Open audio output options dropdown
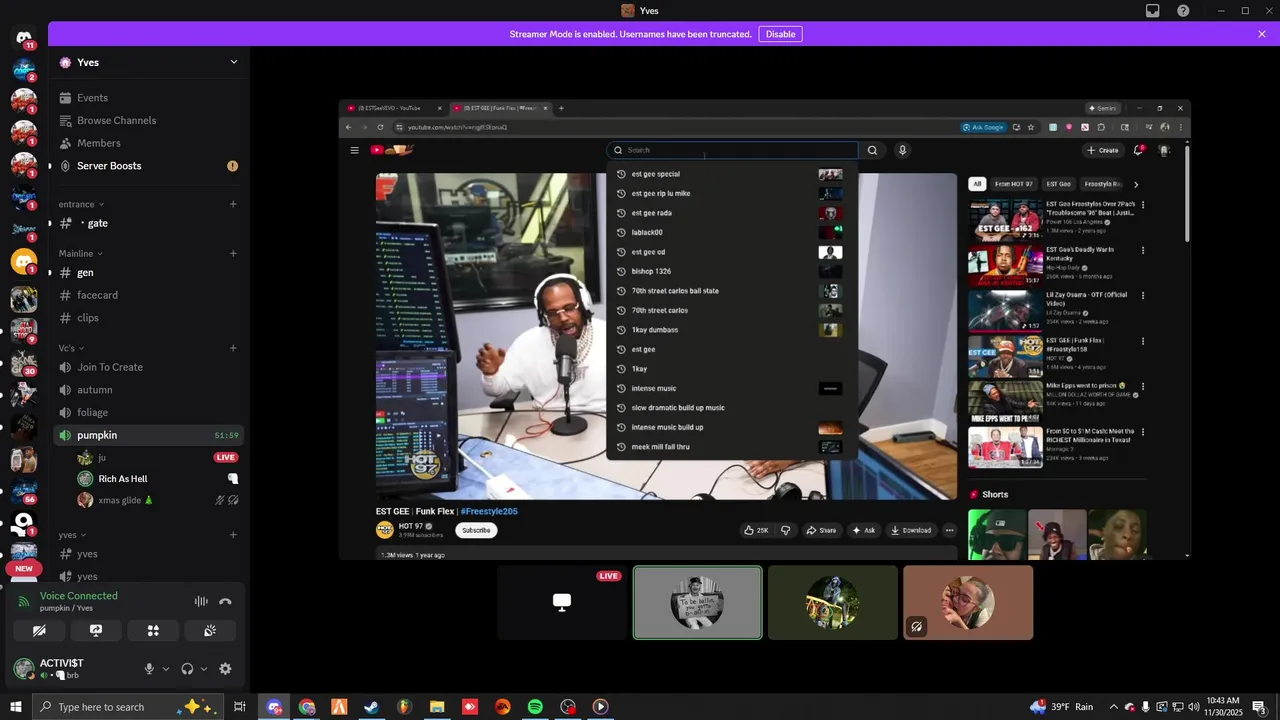The width and height of the screenshot is (1280, 720). click(x=204, y=669)
